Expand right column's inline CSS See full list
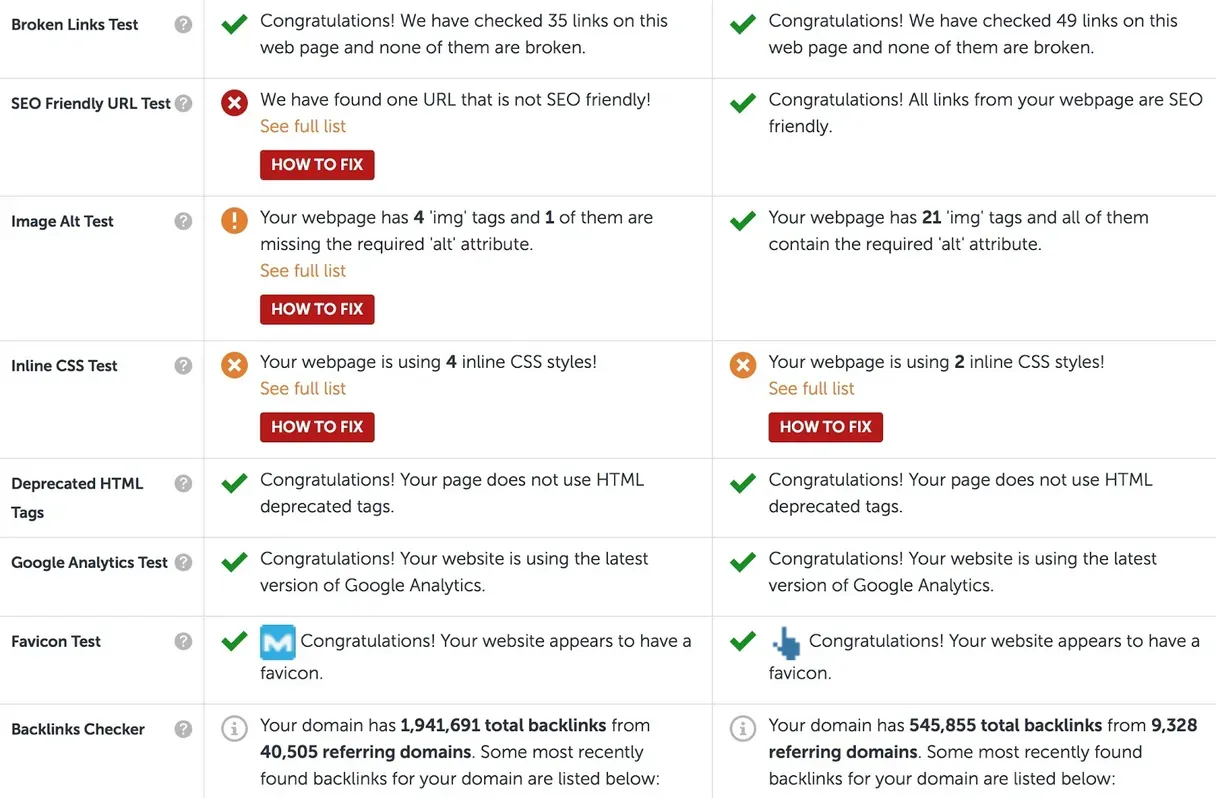The height and width of the screenshot is (798, 1216). (811, 388)
